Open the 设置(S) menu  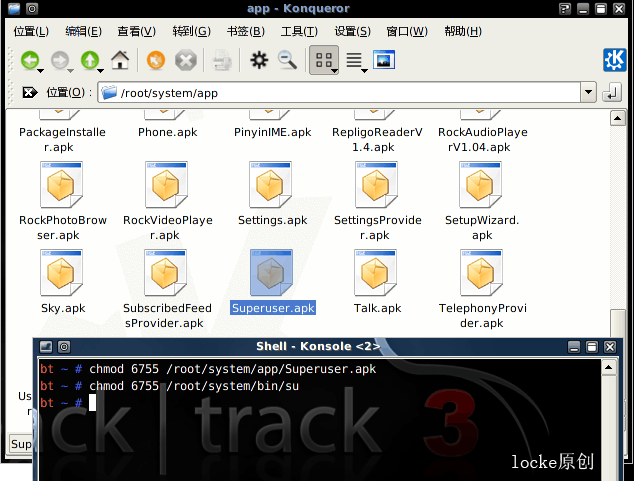pyautogui.click(x=352, y=31)
